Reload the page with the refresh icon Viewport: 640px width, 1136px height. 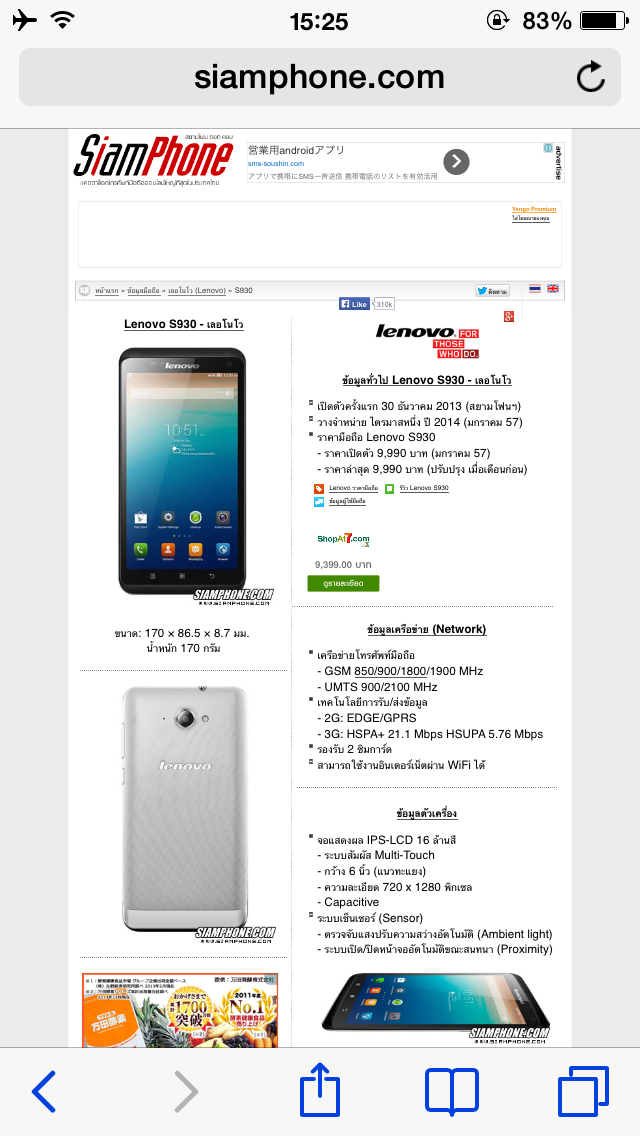tap(591, 77)
